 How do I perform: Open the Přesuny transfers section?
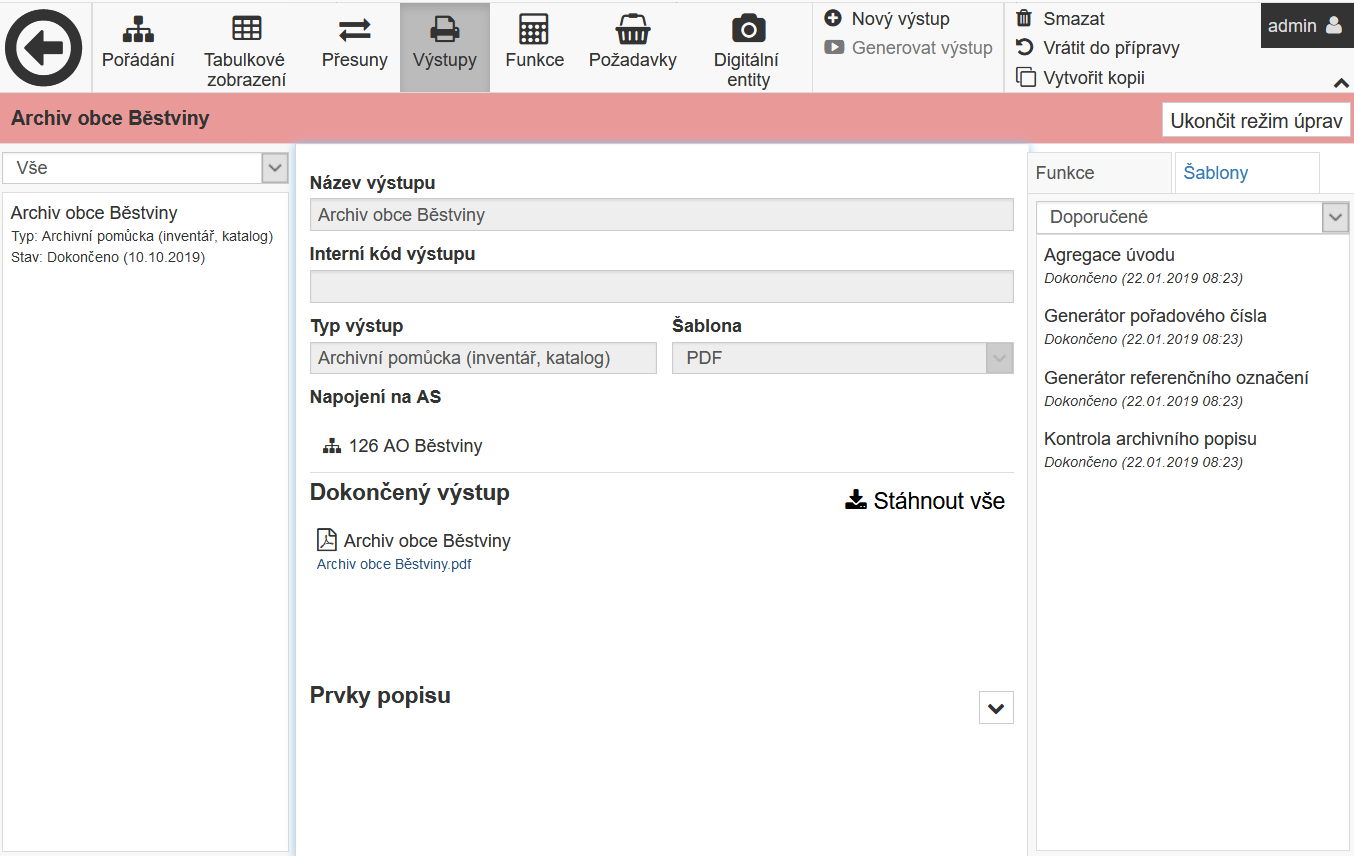click(x=354, y=46)
